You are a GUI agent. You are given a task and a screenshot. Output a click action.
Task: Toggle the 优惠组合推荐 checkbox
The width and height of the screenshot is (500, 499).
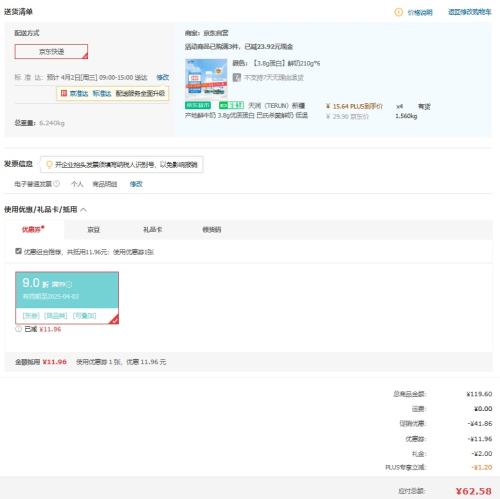18,251
